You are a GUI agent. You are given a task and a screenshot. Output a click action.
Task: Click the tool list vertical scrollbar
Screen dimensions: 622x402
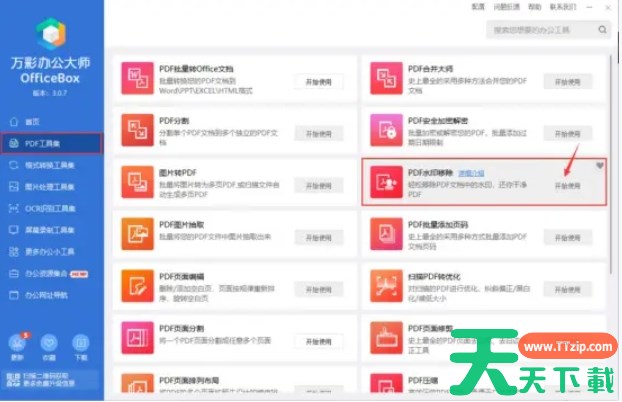pyautogui.click(x=611, y=165)
